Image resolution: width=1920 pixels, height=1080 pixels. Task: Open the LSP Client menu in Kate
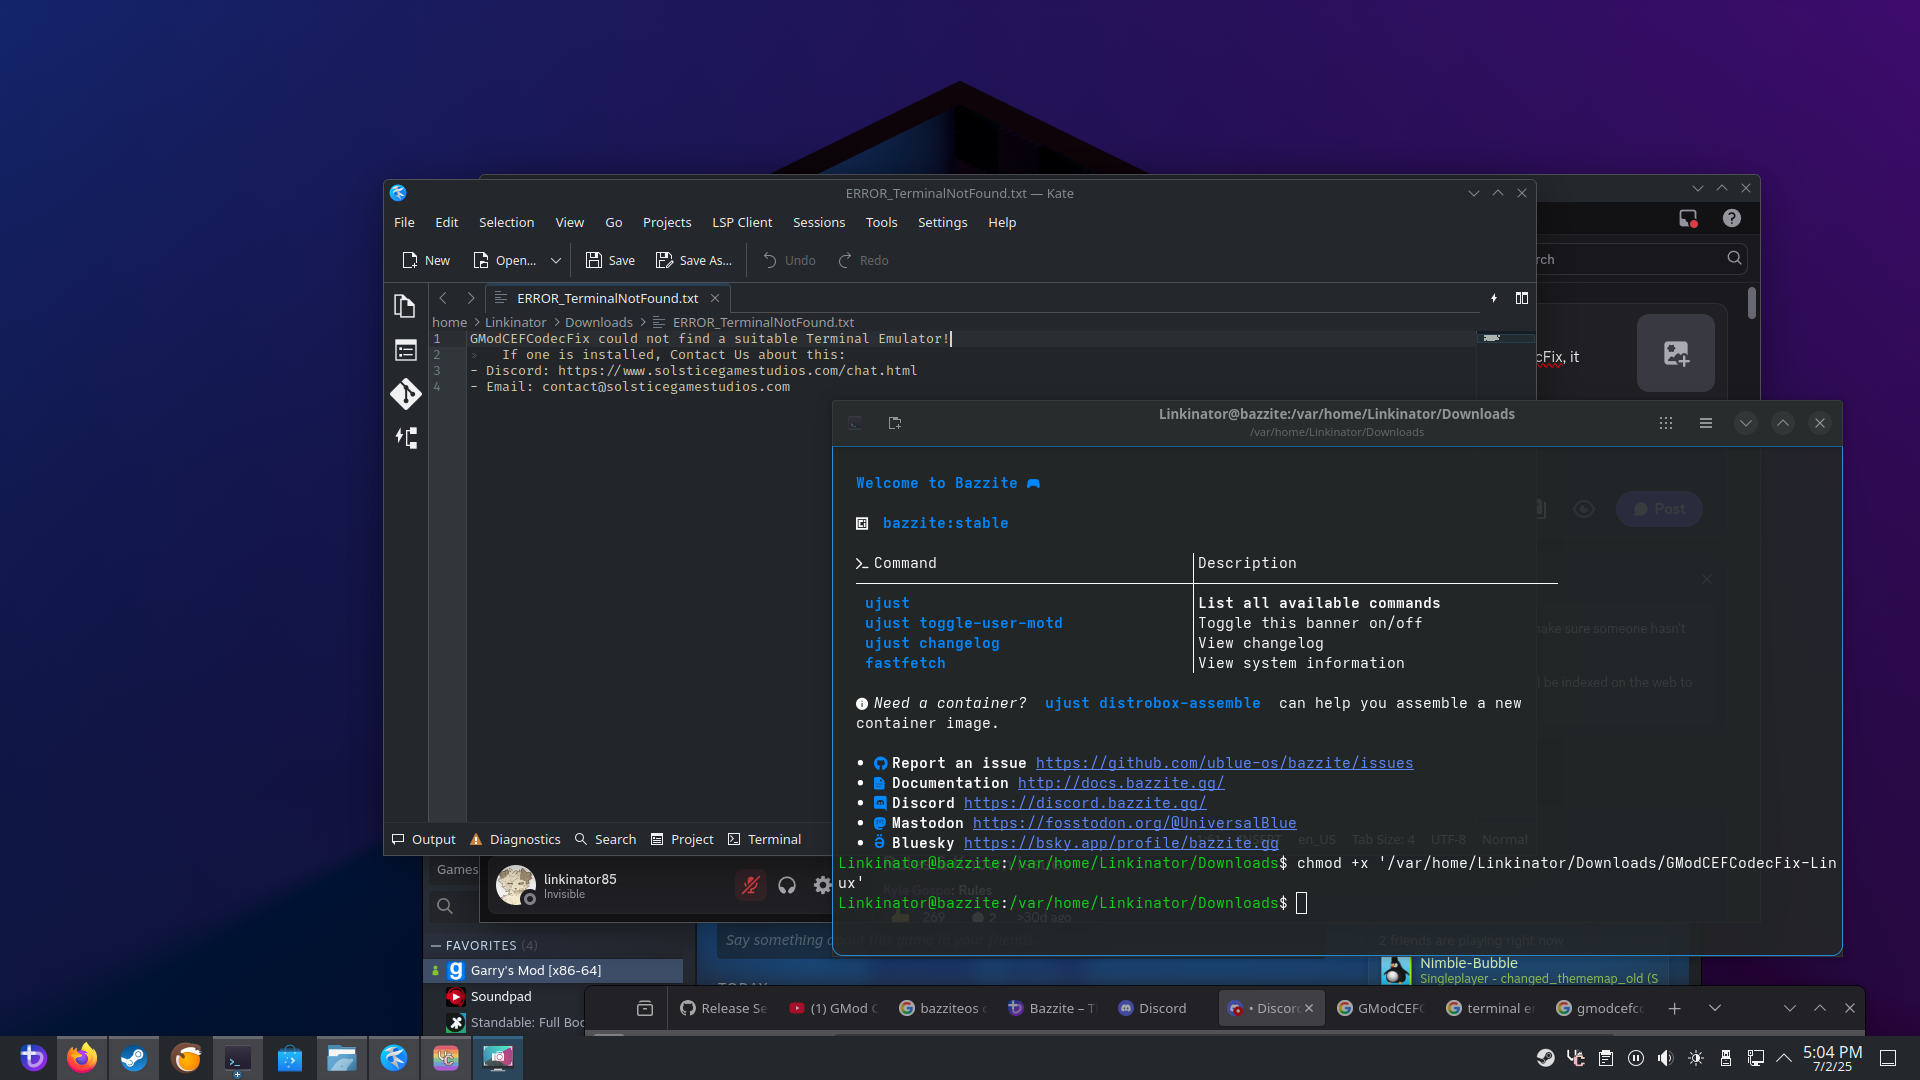pos(742,222)
